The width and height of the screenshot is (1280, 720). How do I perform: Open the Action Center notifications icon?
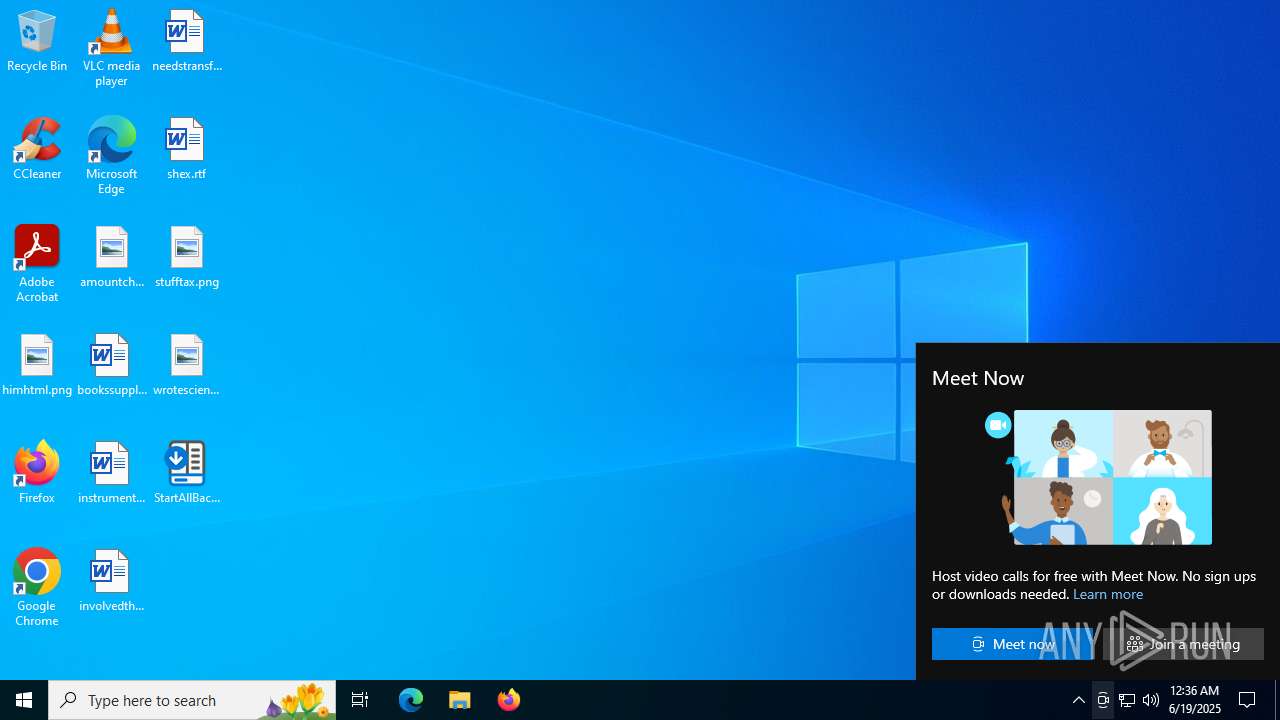coord(1248,700)
